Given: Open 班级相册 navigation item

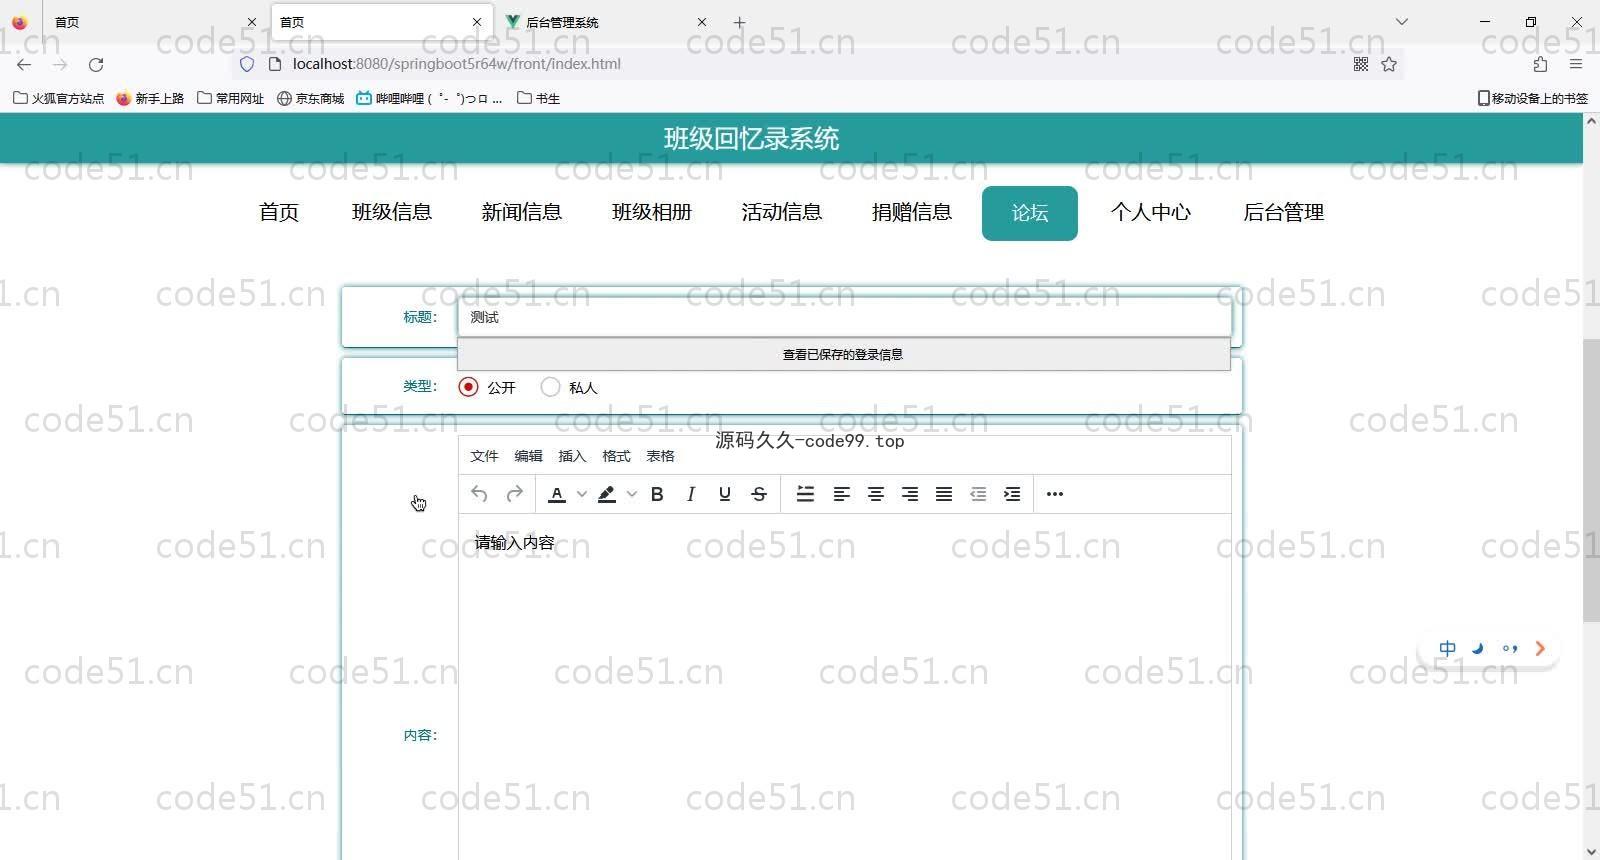Looking at the screenshot, I should click(652, 212).
